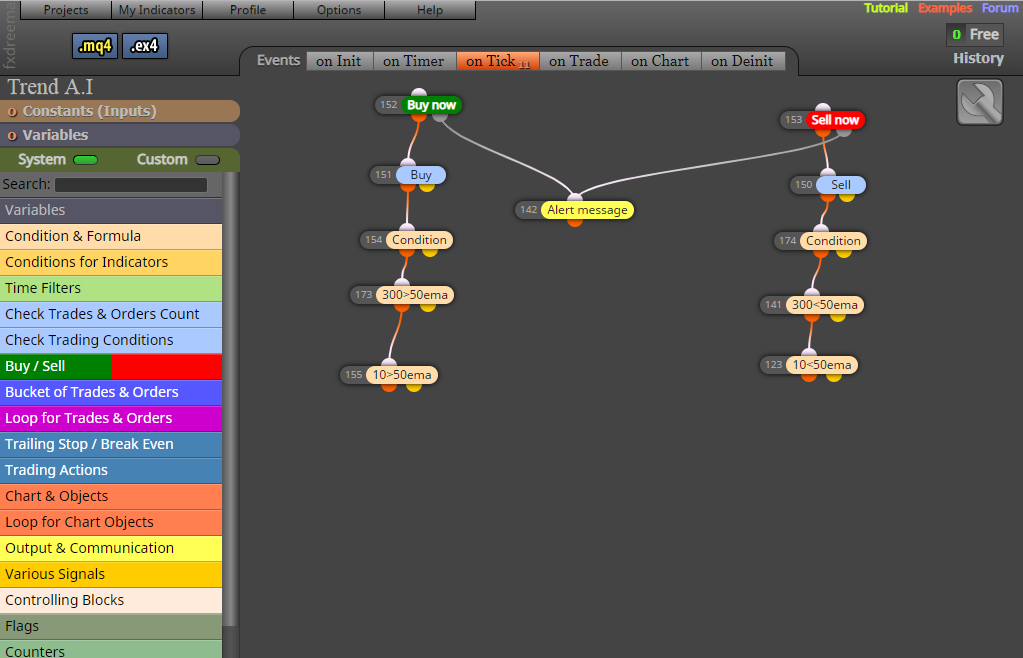This screenshot has width=1023, height=658.
Task: Expand Trailing Stop / Break Even
Action: pos(111,445)
